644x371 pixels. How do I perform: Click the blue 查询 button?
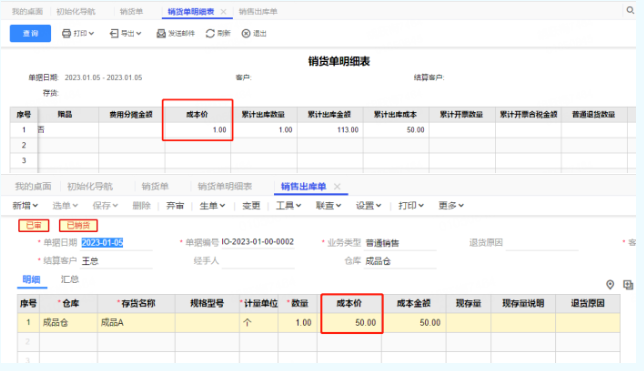(x=30, y=33)
